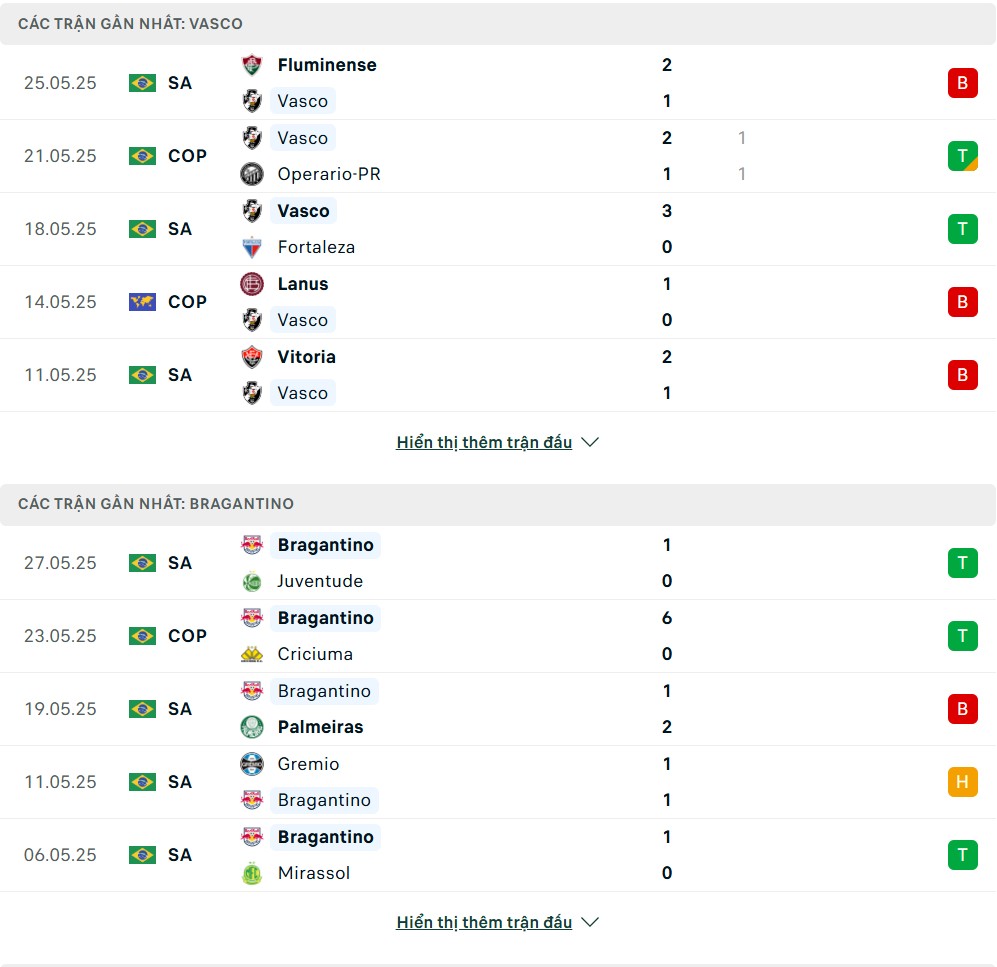
Task: Click the Vitoria team crest
Action: (252, 357)
